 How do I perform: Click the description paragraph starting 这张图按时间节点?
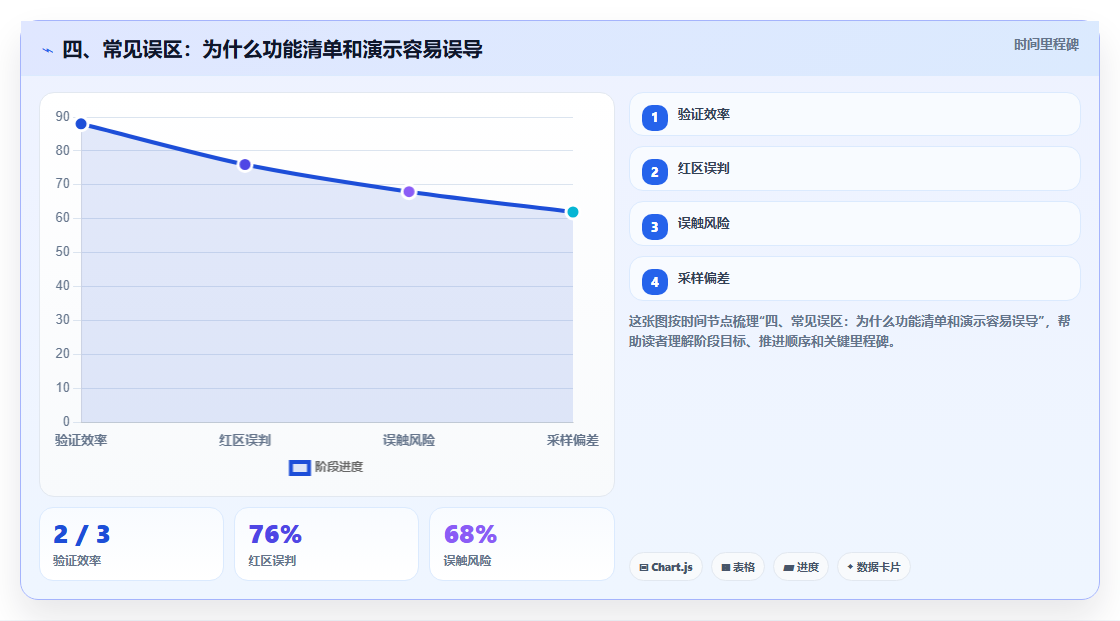tap(849, 332)
